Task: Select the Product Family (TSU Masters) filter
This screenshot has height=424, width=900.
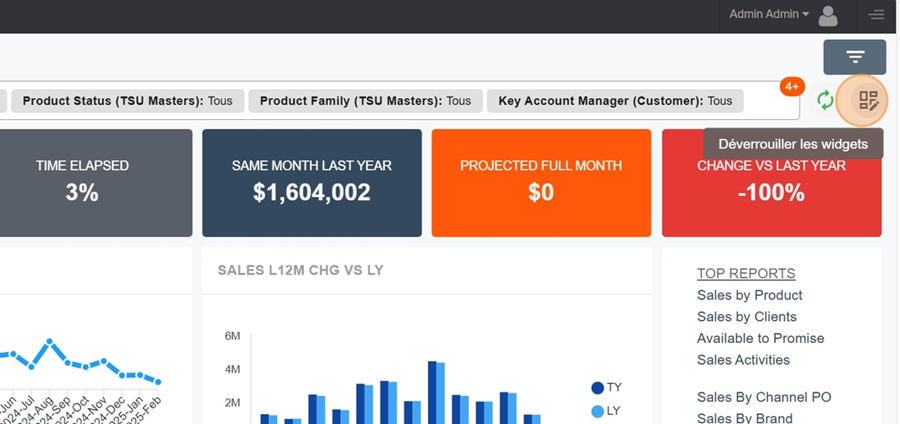Action: [x=366, y=101]
